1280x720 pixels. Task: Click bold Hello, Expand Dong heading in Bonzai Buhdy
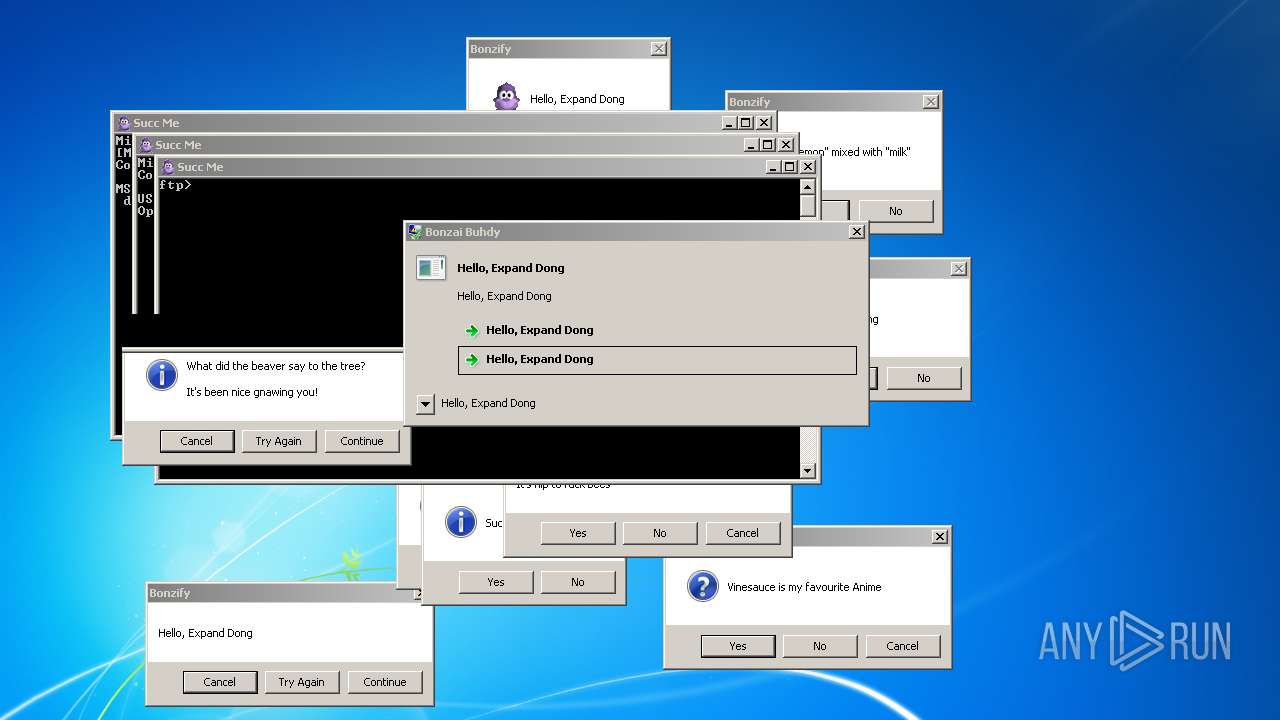point(511,268)
